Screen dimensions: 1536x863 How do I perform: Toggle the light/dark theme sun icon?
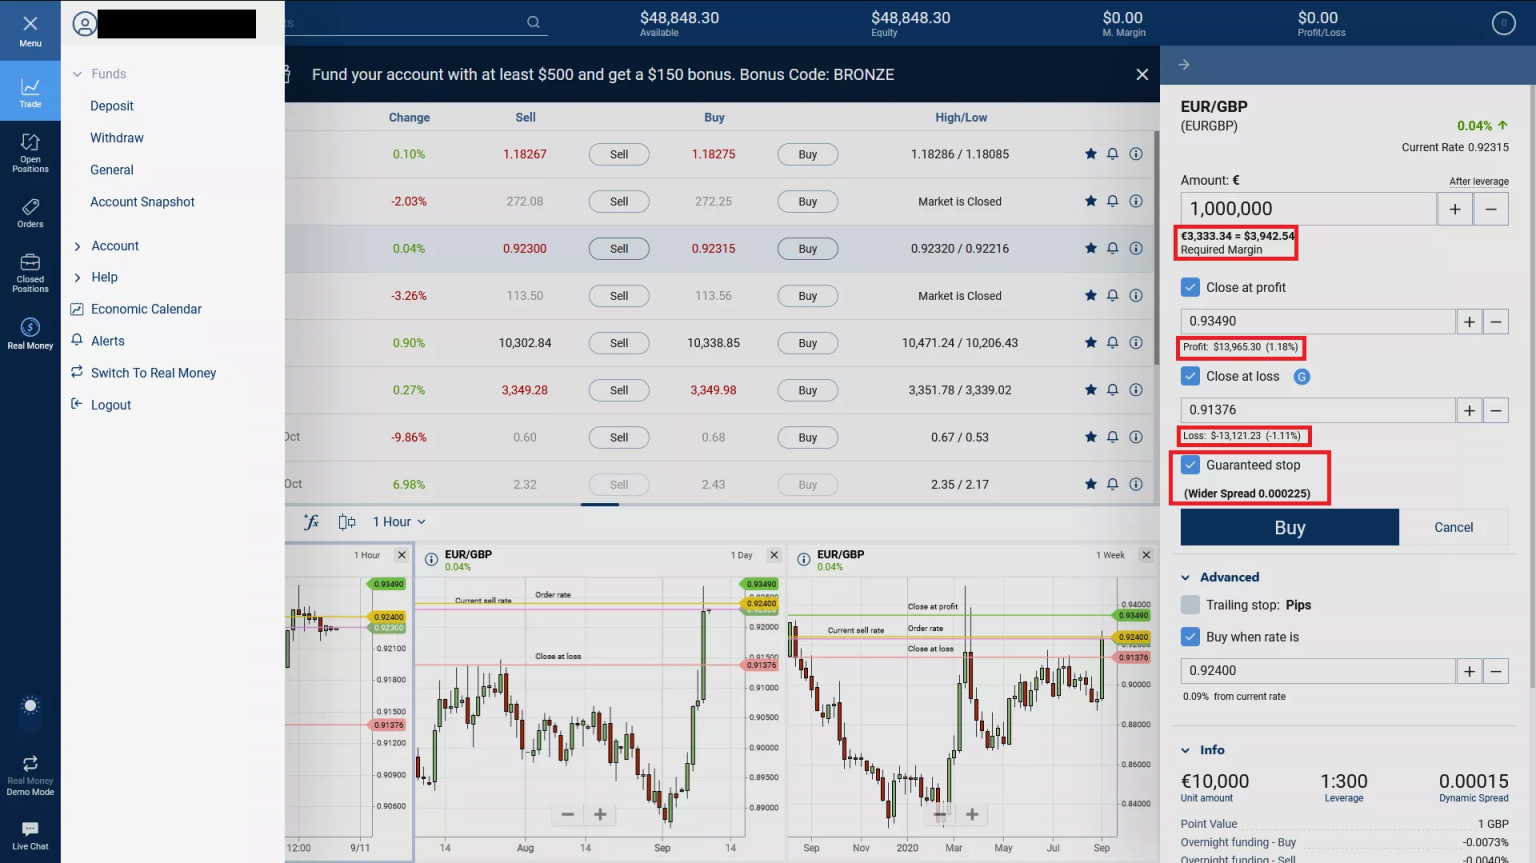30,706
